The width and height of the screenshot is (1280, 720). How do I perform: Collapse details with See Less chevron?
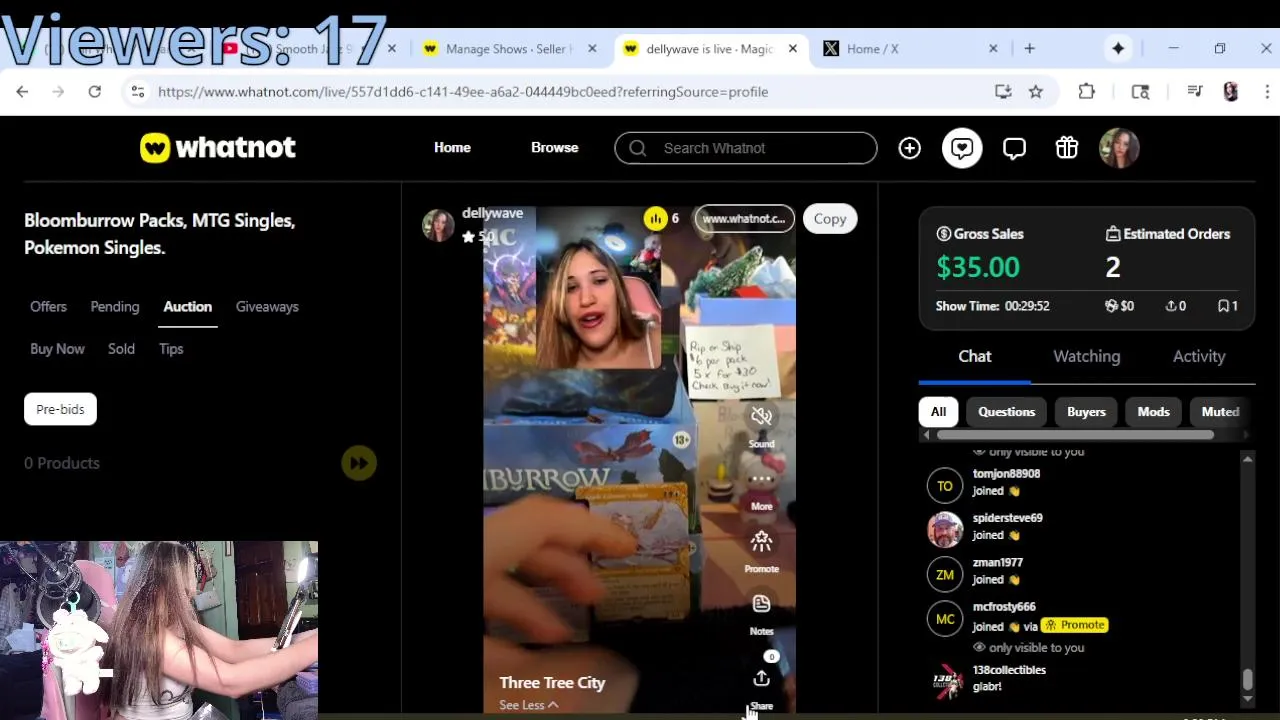click(x=553, y=705)
